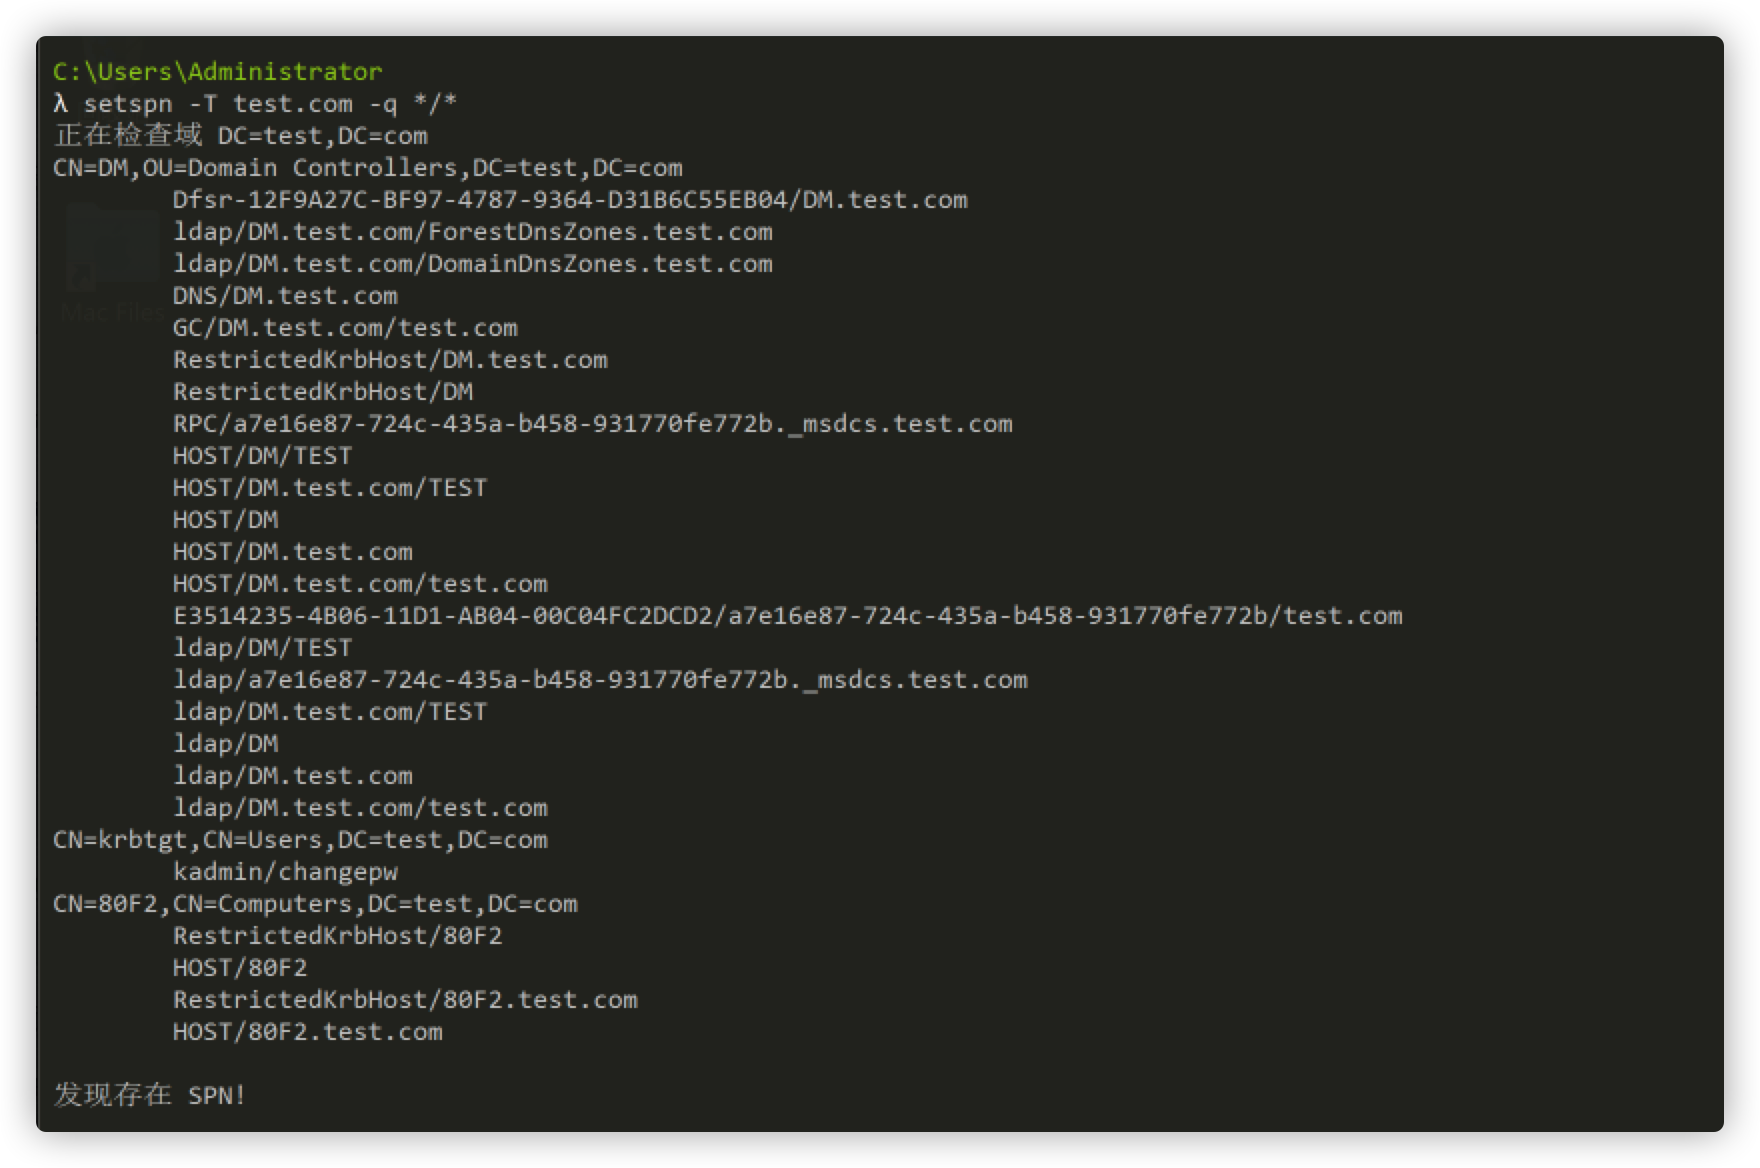Select RestrictedKrbHost/DM.test.com line
The image size is (1760, 1168).
point(390,360)
